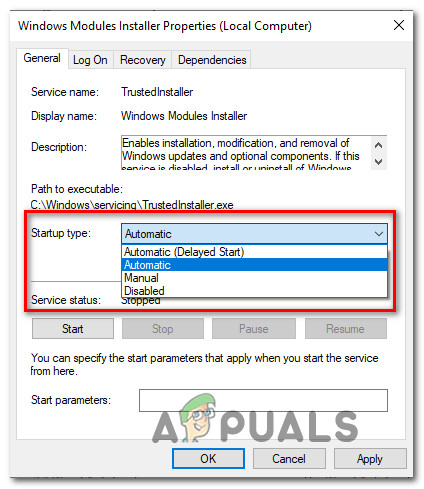Close the Windows Modules Installer Properties dialog
This screenshot has width=424, height=489.
pyautogui.click(x=399, y=25)
